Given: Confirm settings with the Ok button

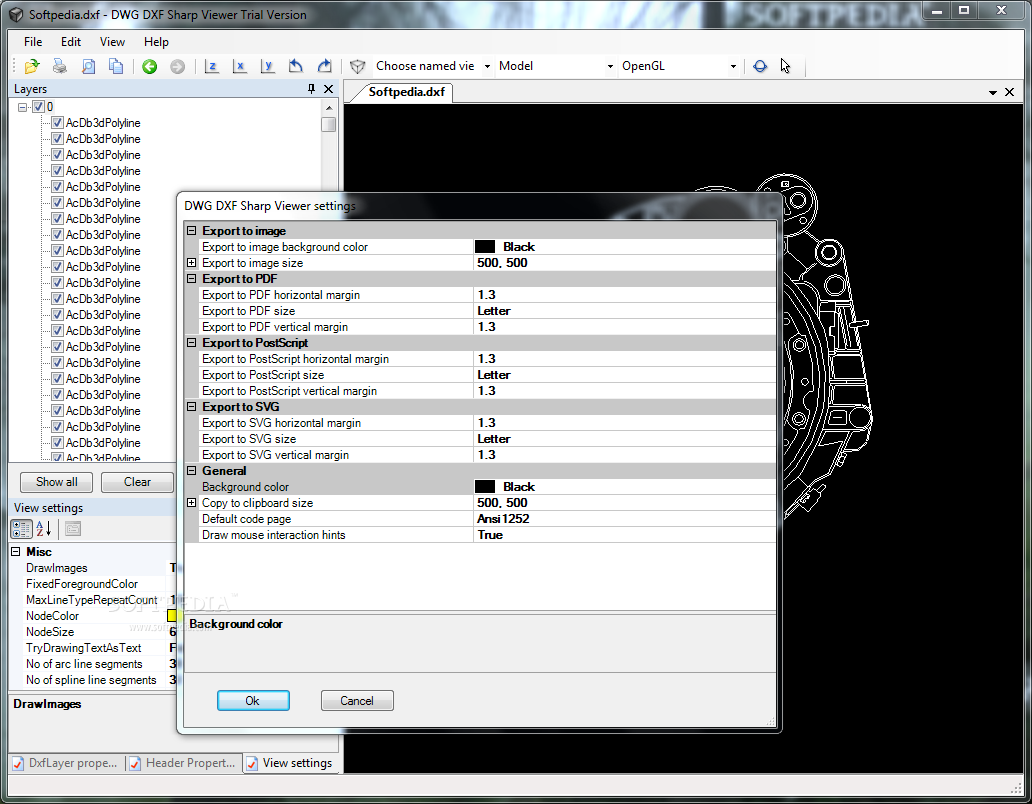Looking at the screenshot, I should click(x=253, y=701).
